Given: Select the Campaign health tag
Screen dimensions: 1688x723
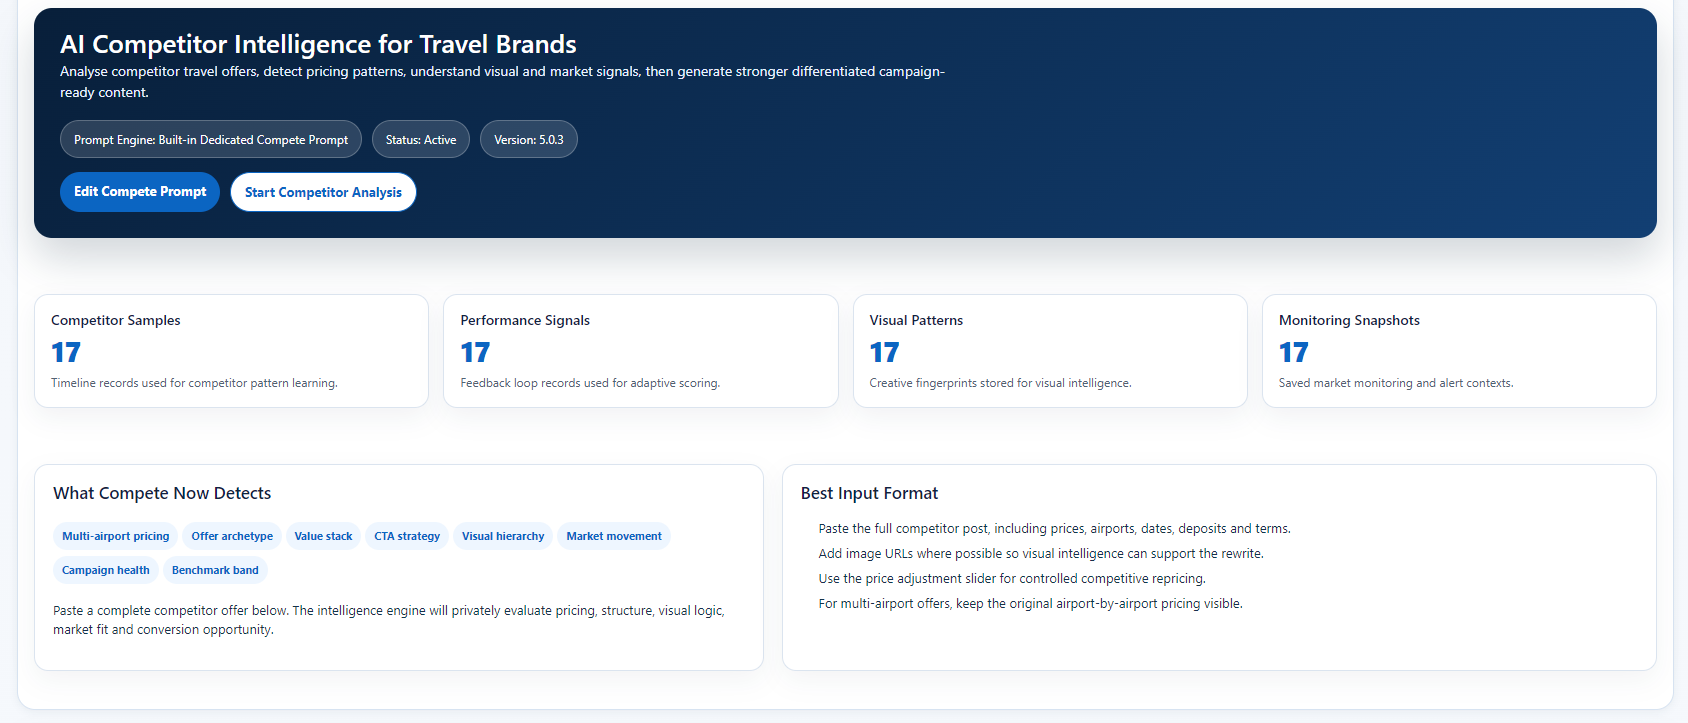Looking at the screenshot, I should 106,570.
